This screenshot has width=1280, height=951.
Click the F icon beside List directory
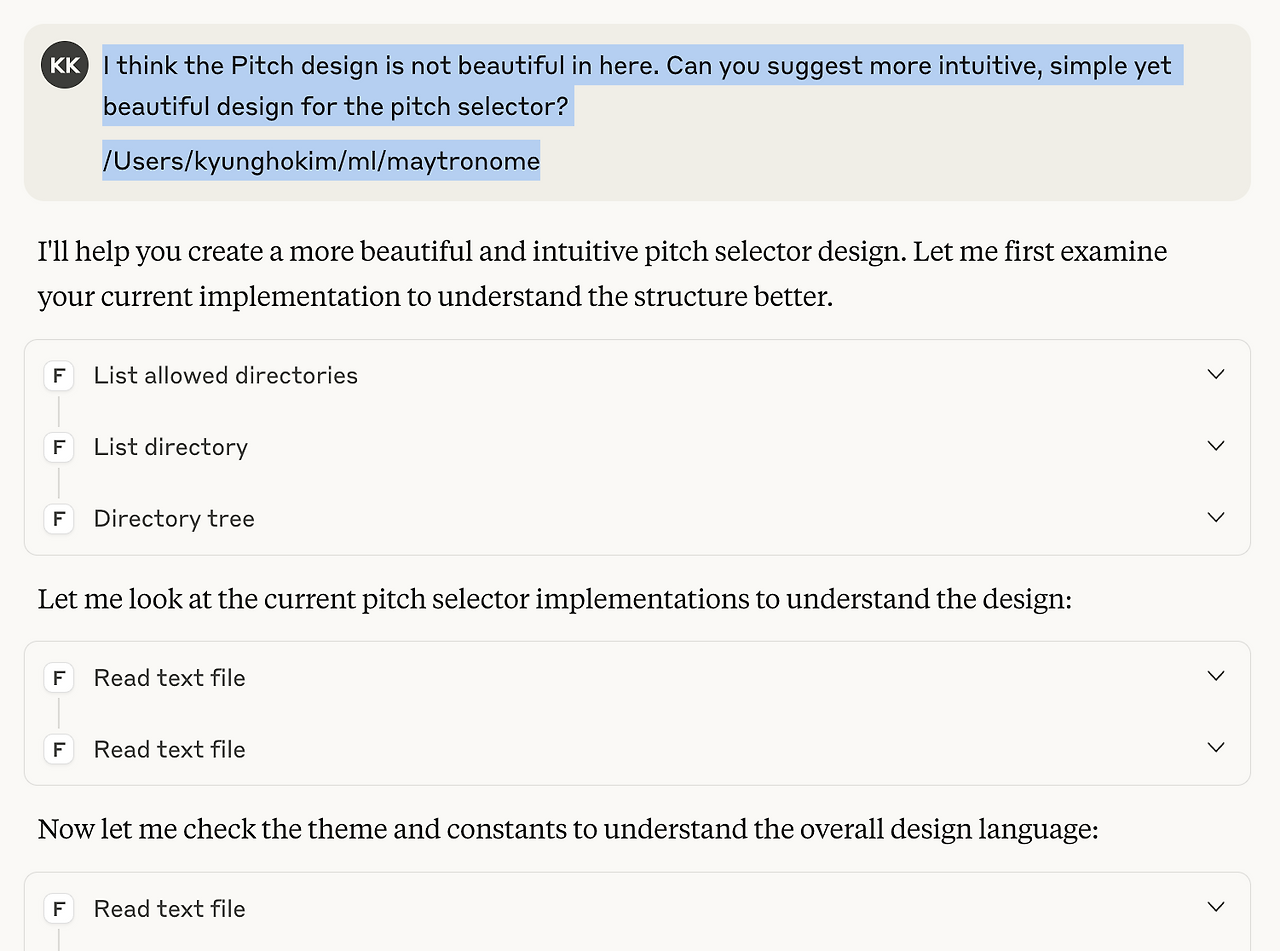click(x=59, y=447)
